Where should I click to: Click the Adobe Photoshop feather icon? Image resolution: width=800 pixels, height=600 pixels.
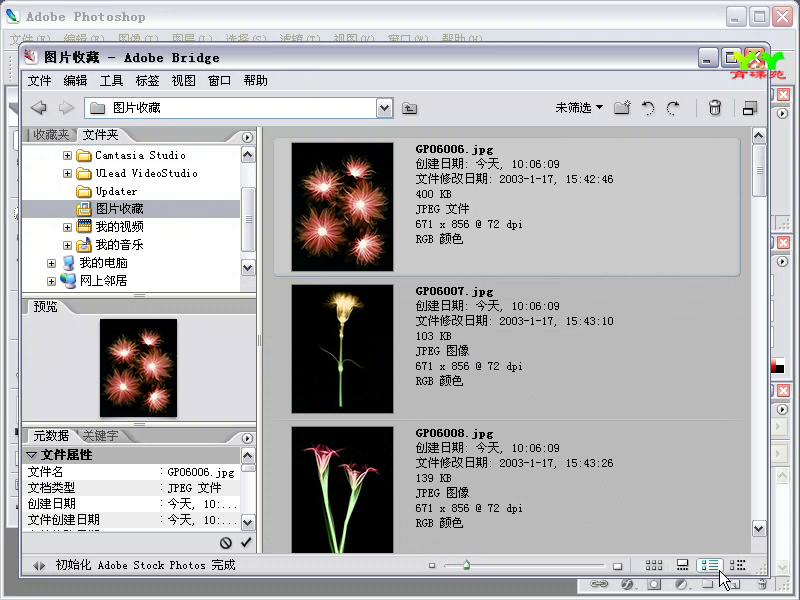tap(12, 16)
